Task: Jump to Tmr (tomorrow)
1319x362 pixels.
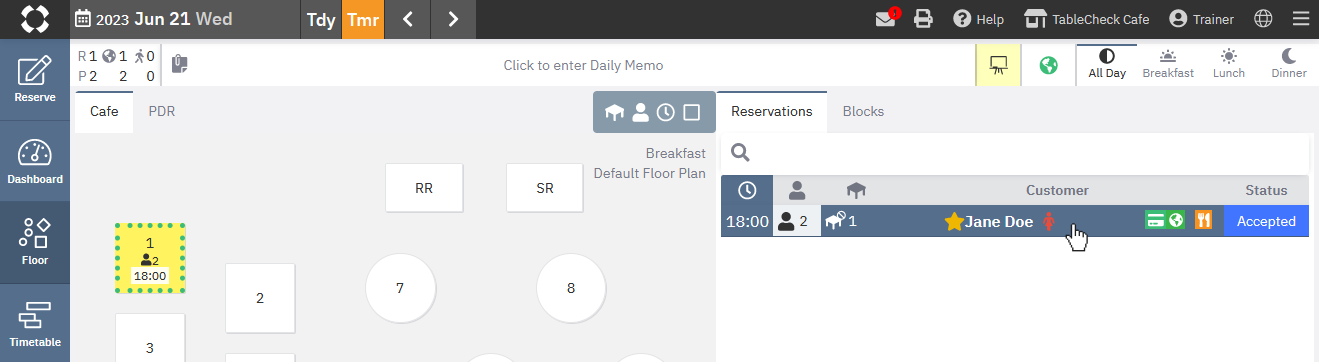Action: point(363,19)
